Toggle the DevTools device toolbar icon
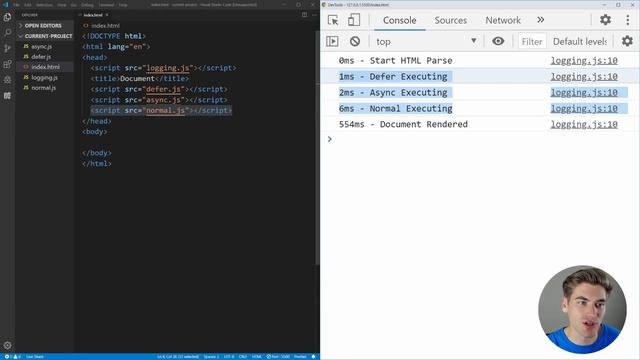 (353, 20)
